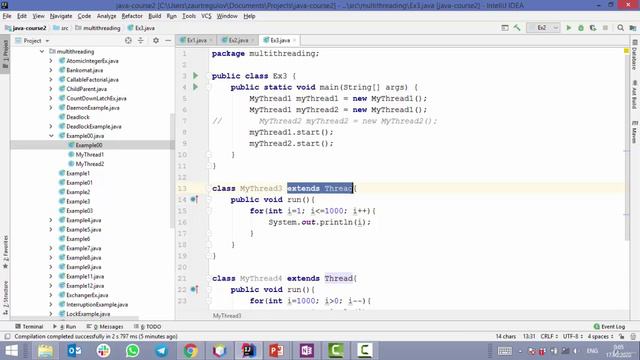Open Chrome from the taskbar

pyautogui.click(x=190, y=351)
